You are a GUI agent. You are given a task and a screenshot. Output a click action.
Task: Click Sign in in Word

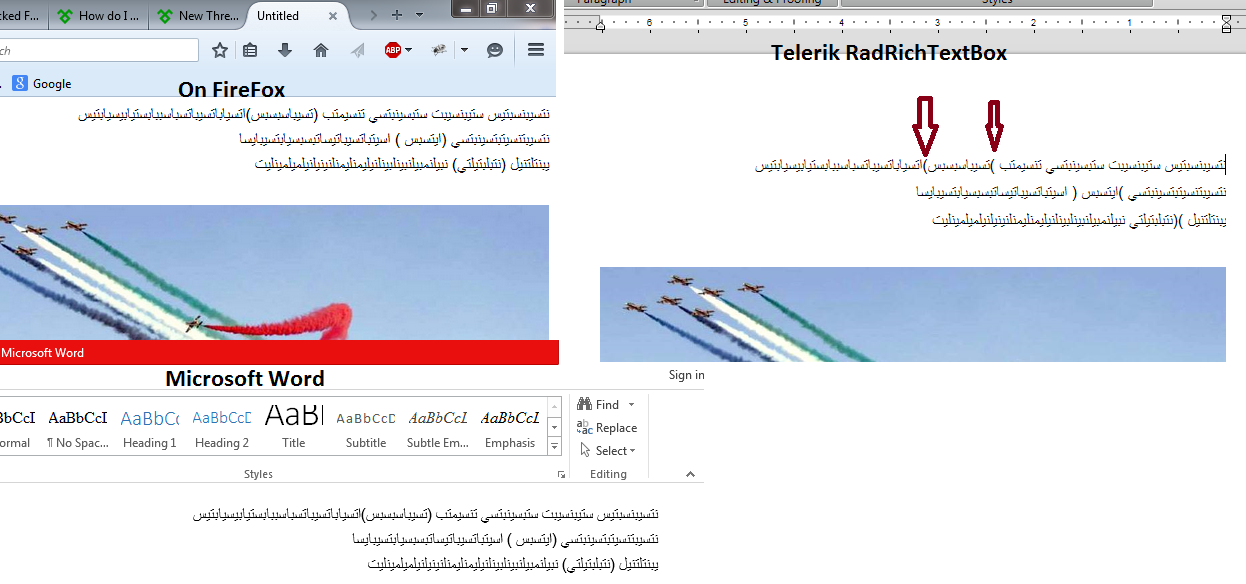(686, 375)
